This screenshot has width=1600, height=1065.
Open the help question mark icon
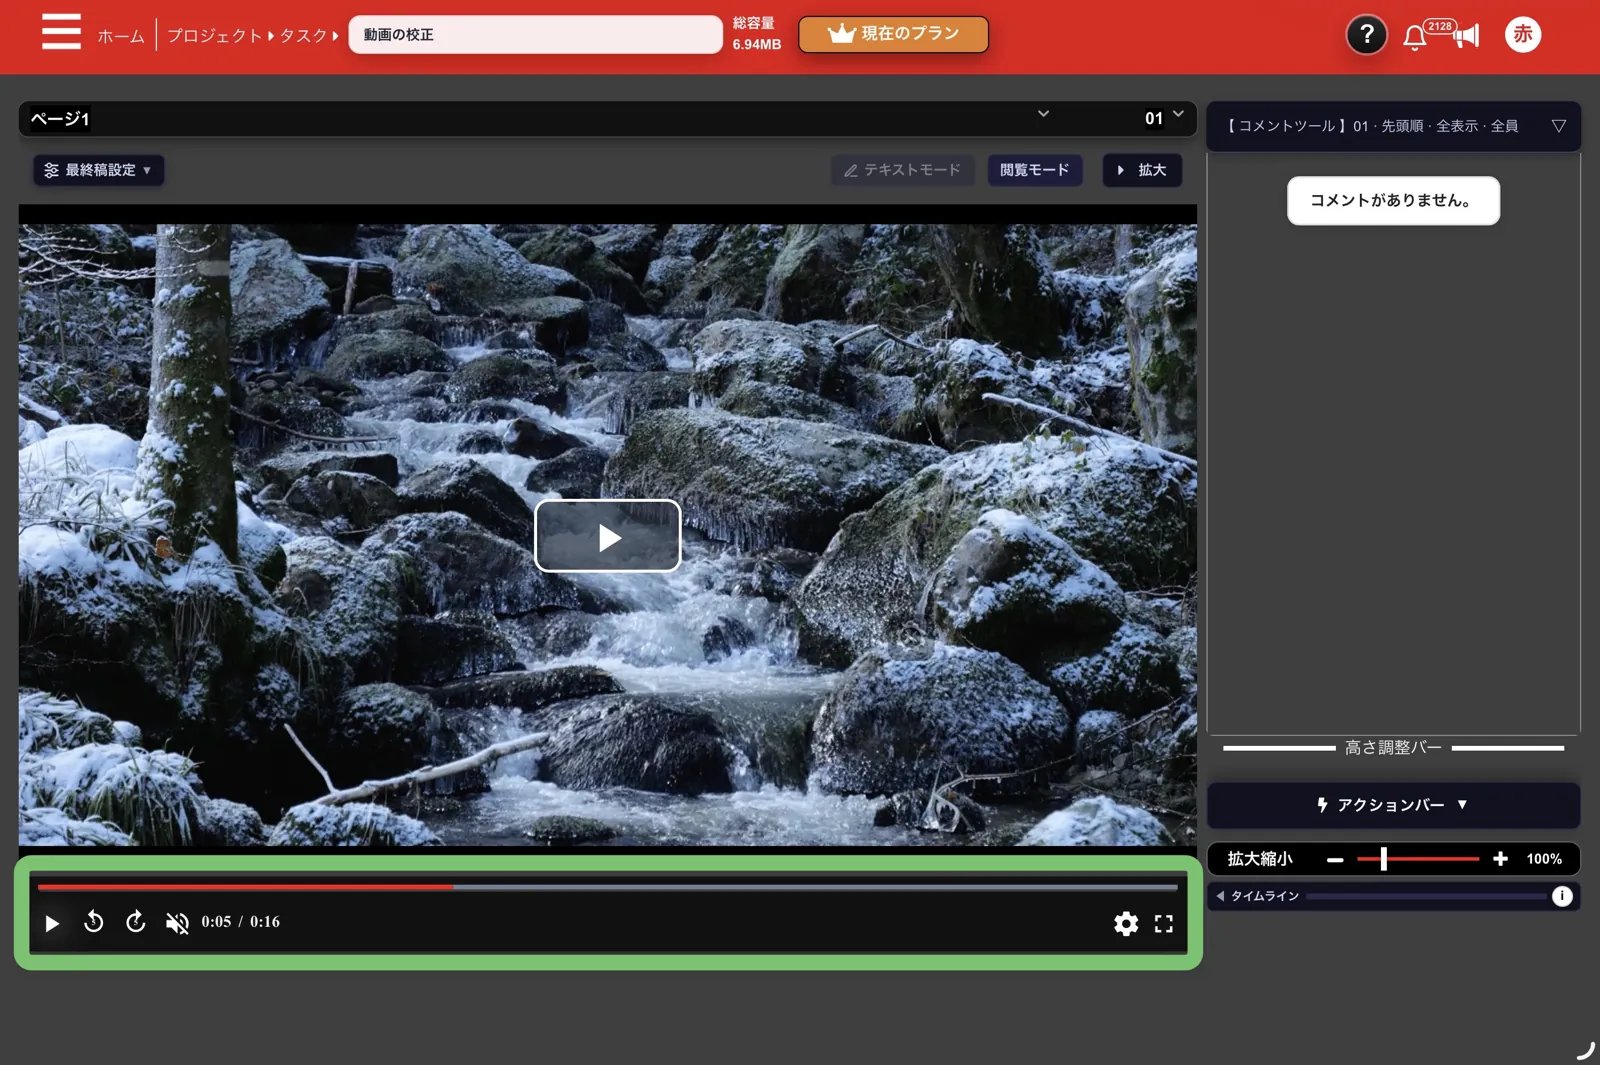pyautogui.click(x=1366, y=35)
